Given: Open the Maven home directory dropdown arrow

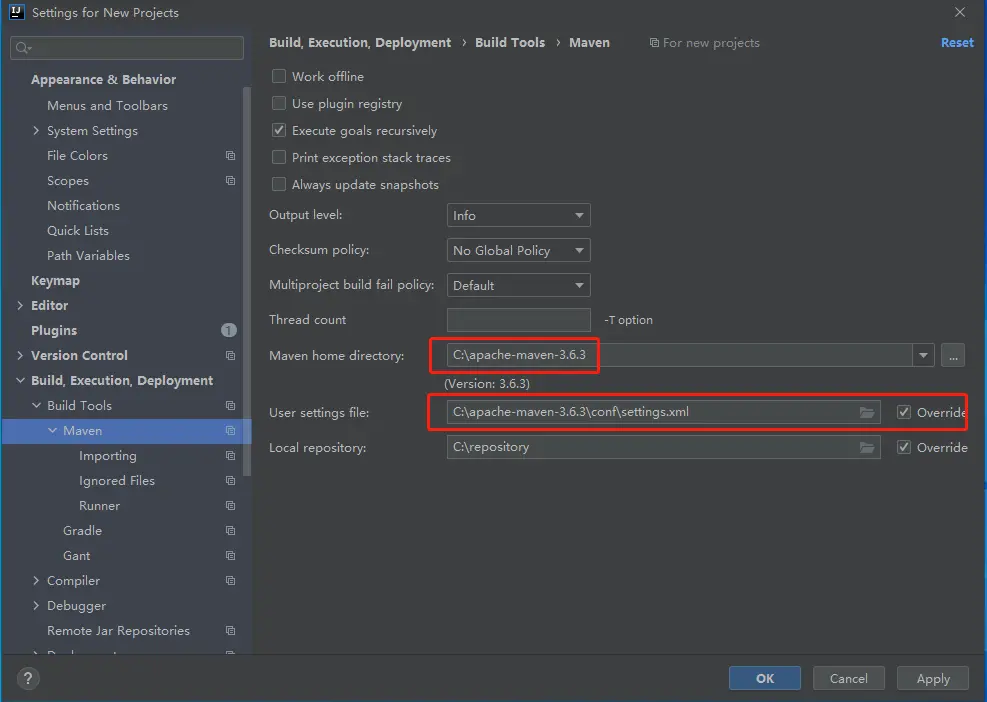Looking at the screenshot, I should 922,355.
